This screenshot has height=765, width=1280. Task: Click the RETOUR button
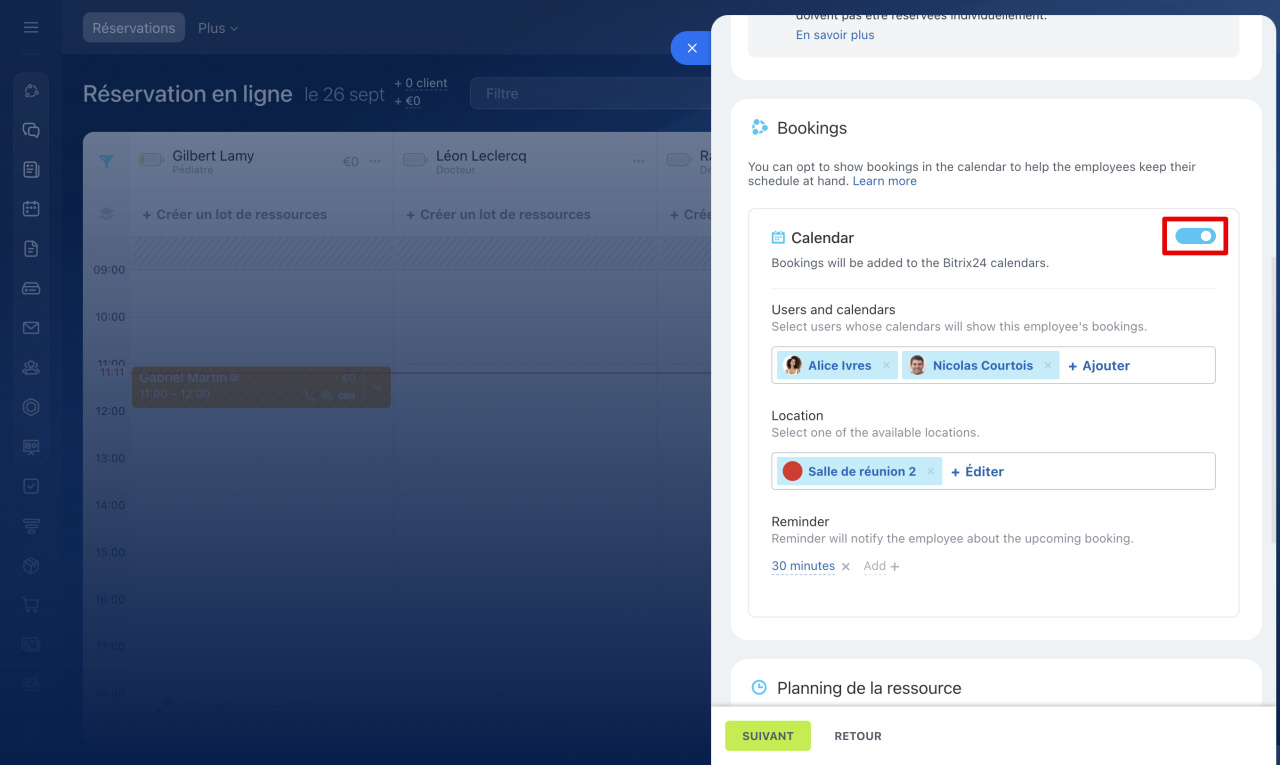[x=858, y=736]
